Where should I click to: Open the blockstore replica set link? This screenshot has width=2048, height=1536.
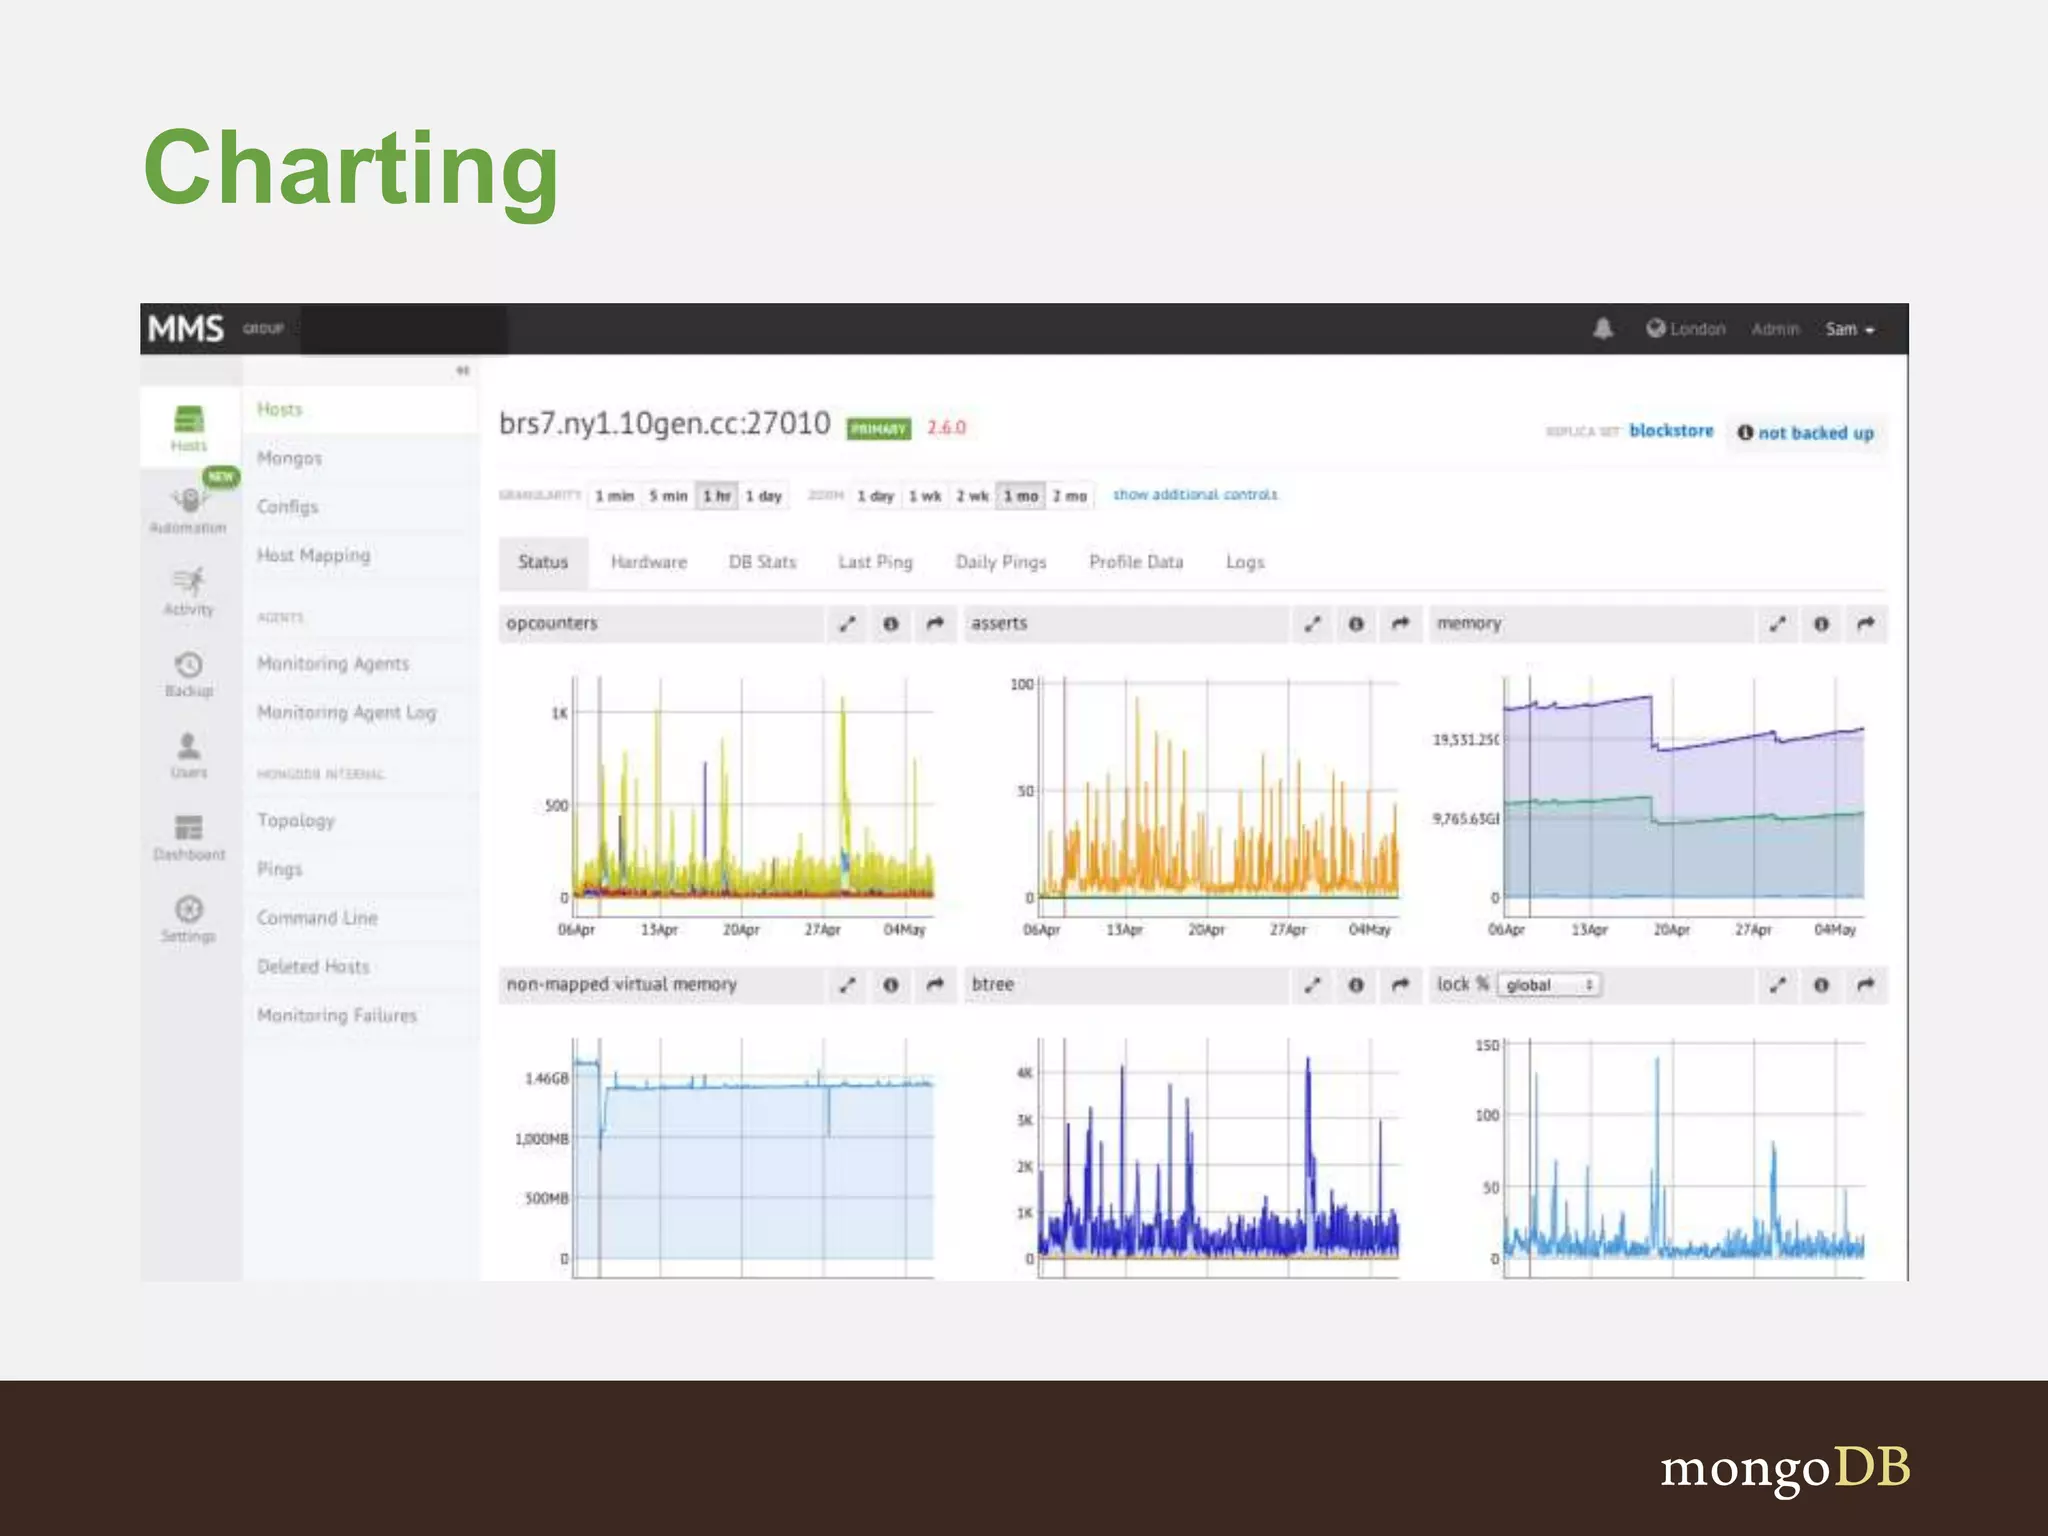[x=1671, y=431]
